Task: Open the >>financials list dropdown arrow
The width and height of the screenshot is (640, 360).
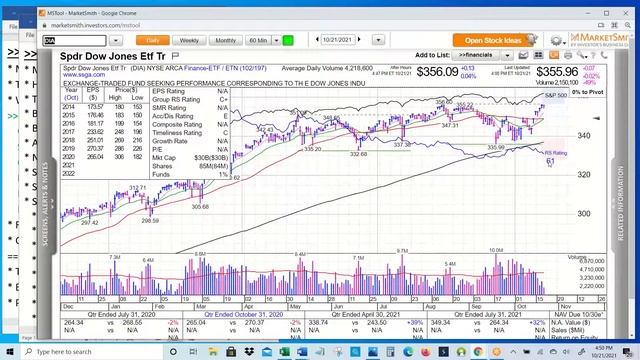Action: click(x=507, y=55)
